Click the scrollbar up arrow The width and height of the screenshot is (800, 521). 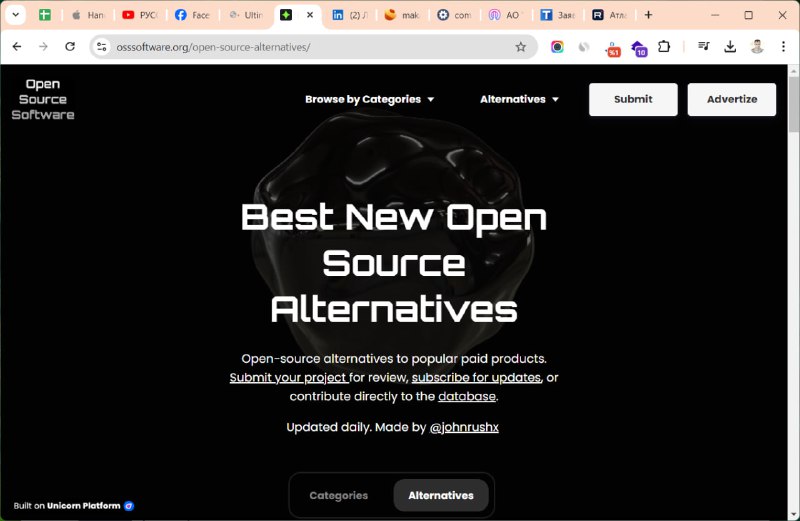click(793, 70)
